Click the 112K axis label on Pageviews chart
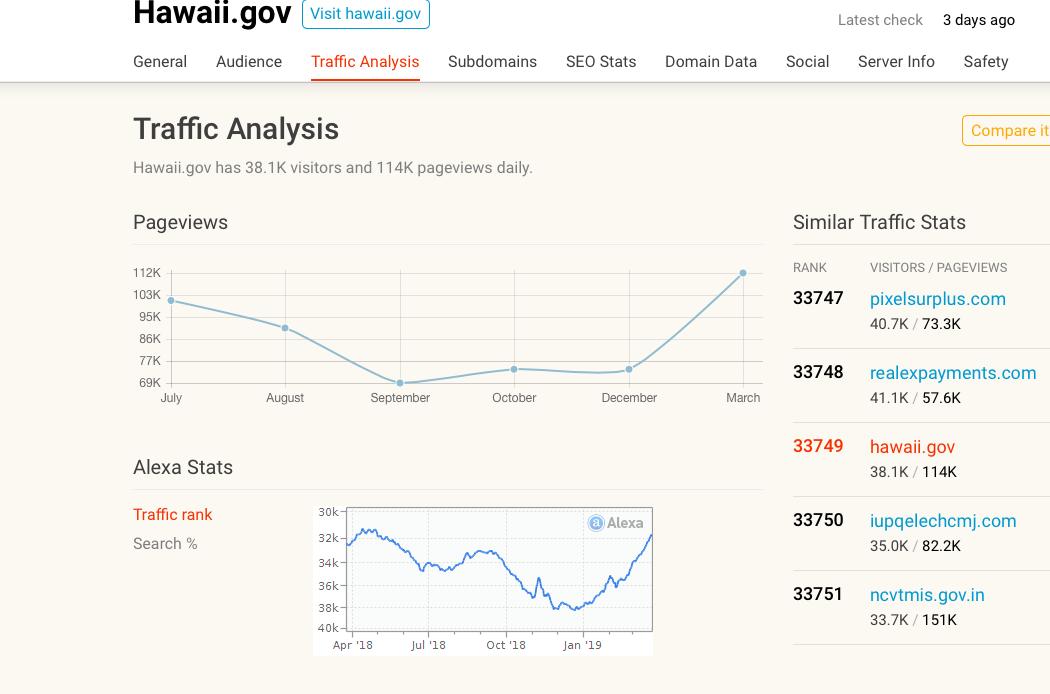This screenshot has height=694, width=1050. click(147, 273)
